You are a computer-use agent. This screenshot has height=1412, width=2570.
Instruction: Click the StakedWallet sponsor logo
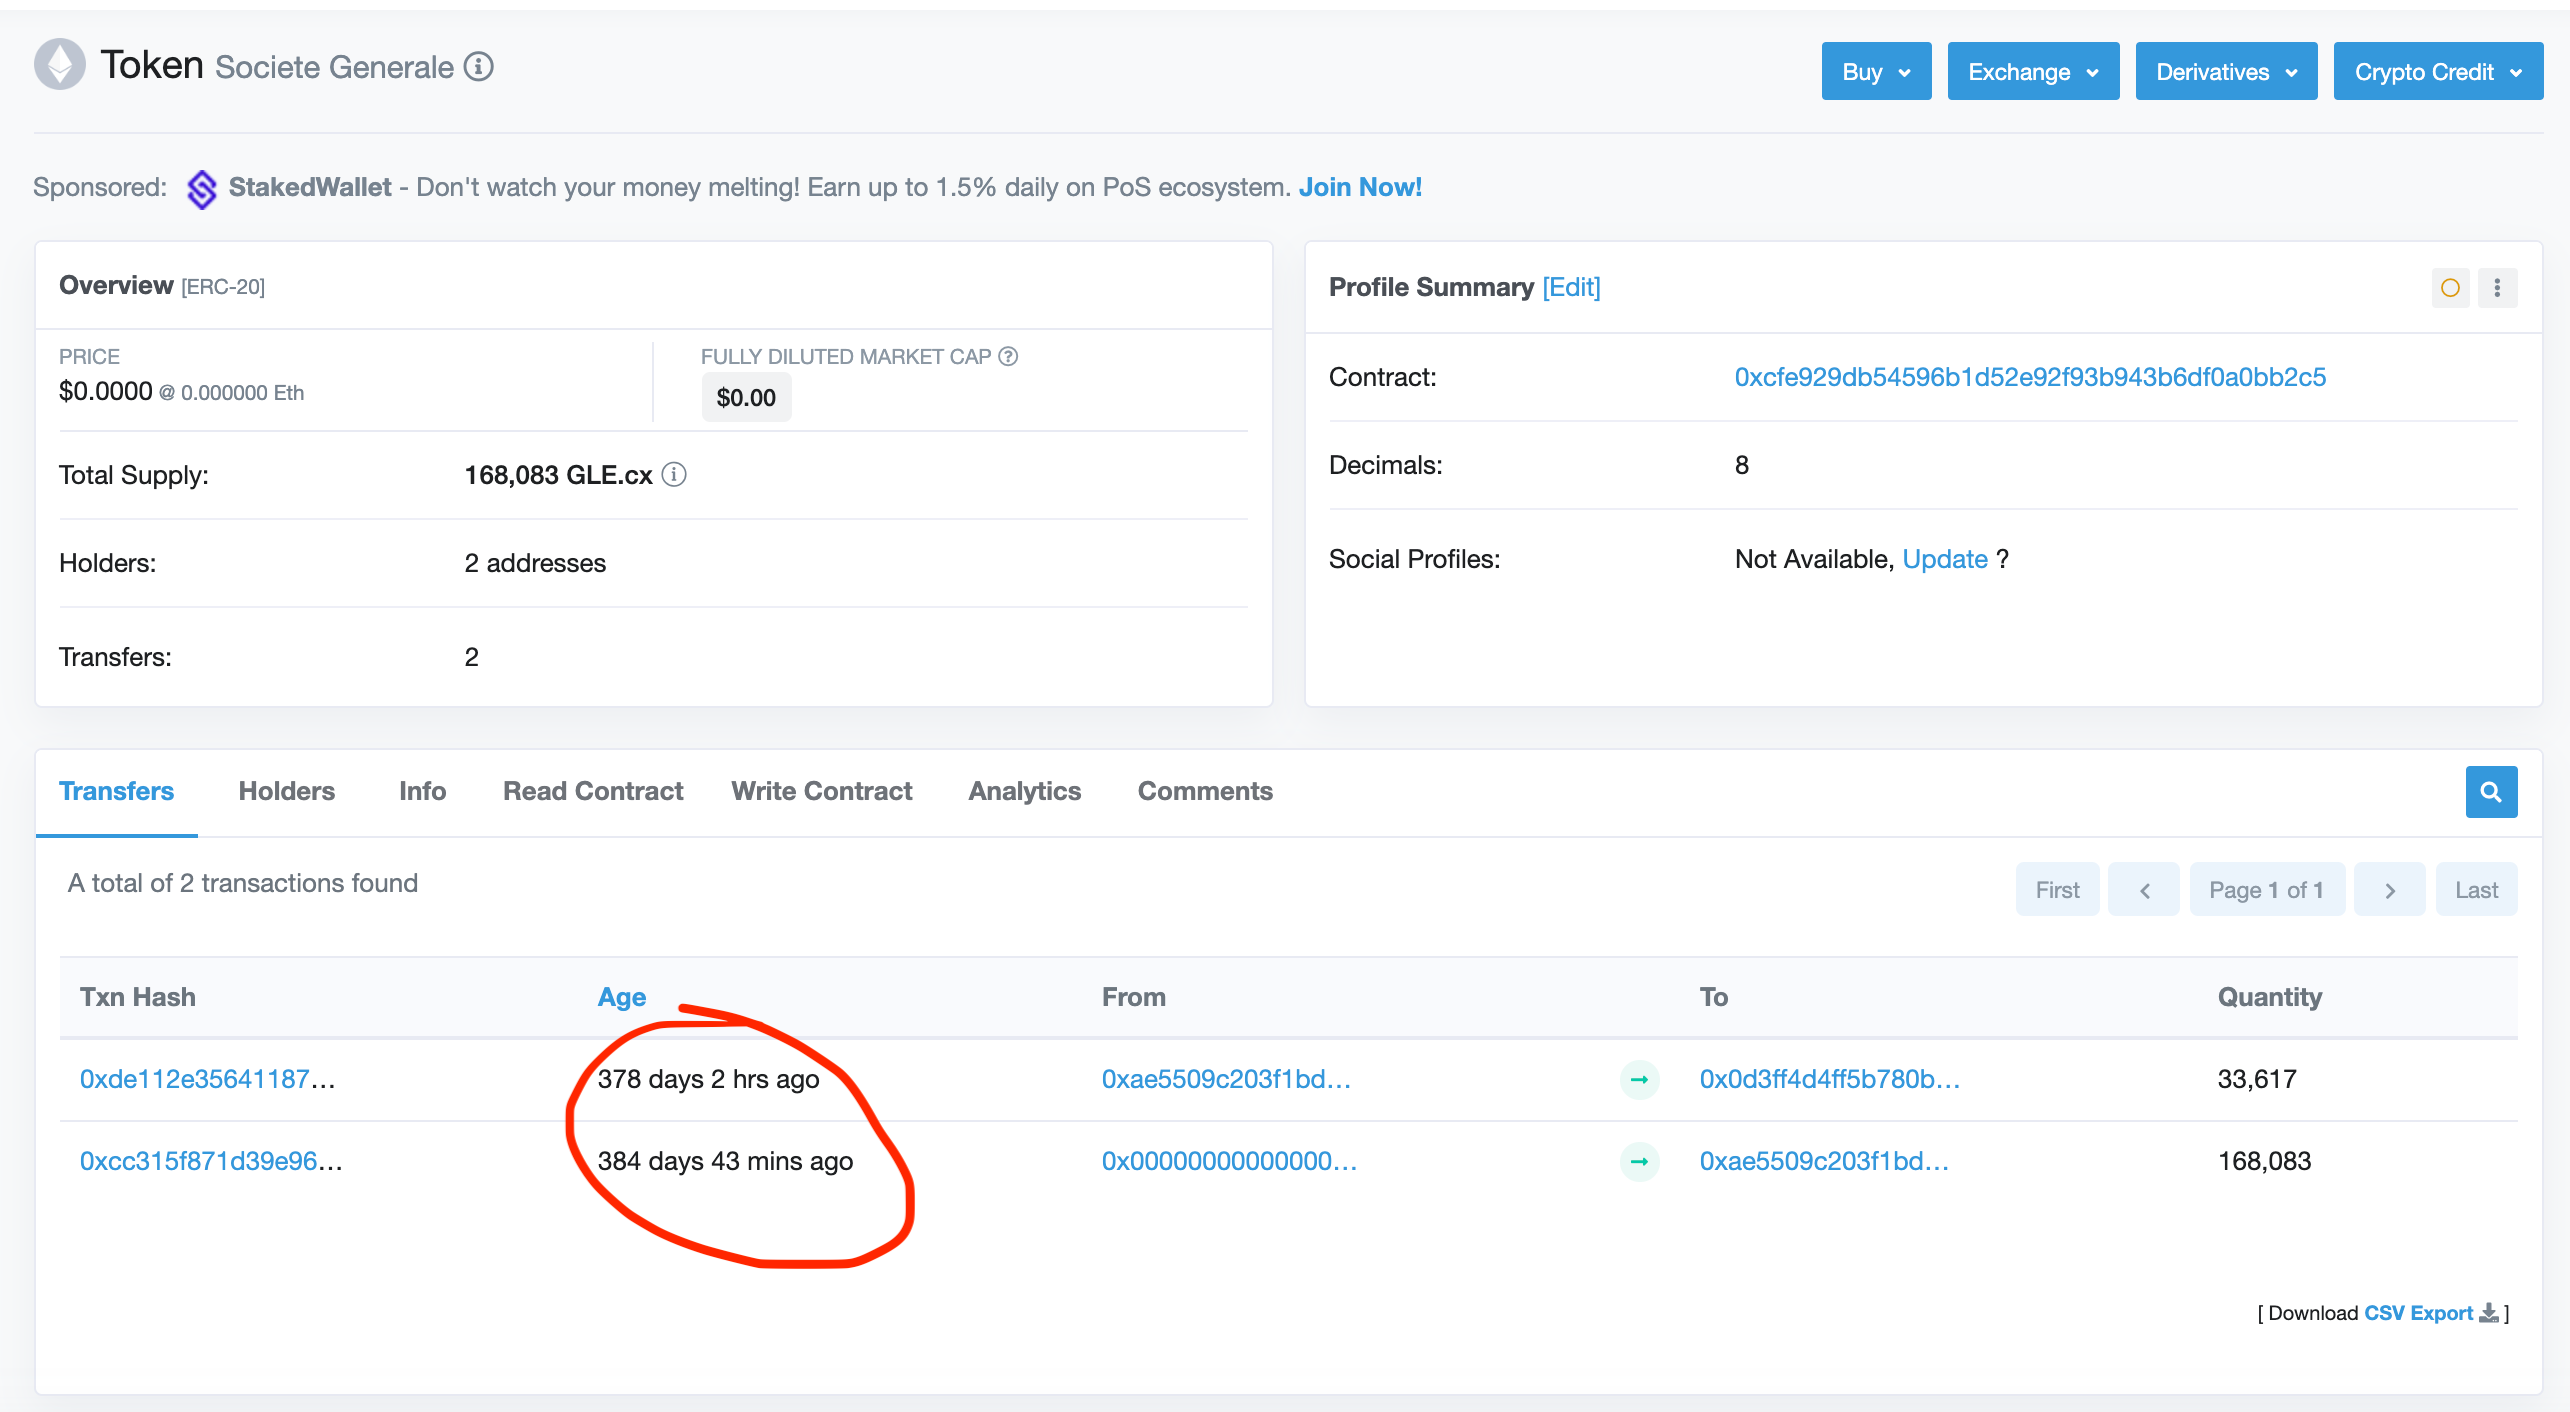pyautogui.click(x=201, y=188)
